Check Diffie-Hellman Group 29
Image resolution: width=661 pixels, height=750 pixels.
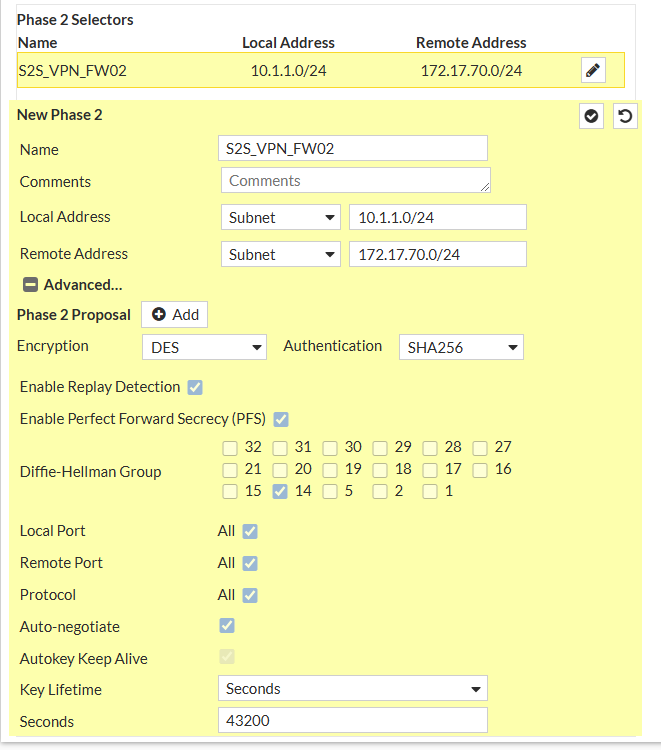[380, 448]
